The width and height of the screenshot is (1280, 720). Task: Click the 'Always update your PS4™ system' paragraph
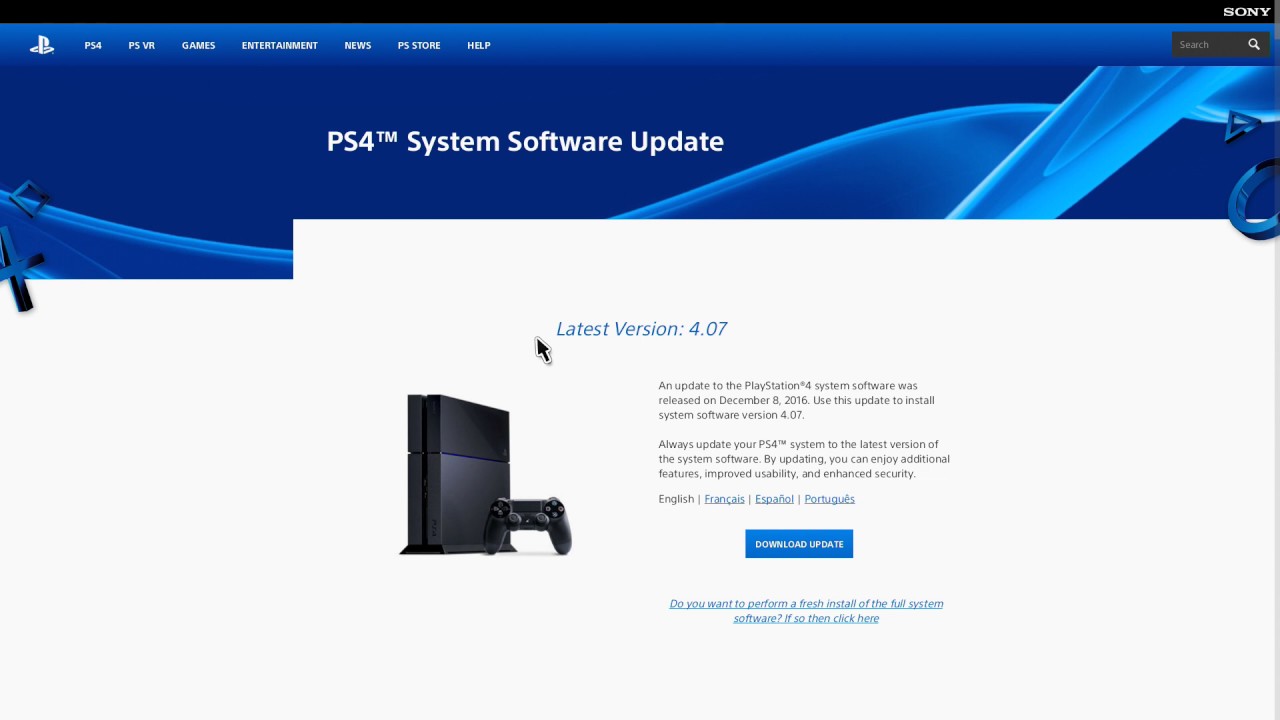tap(804, 459)
